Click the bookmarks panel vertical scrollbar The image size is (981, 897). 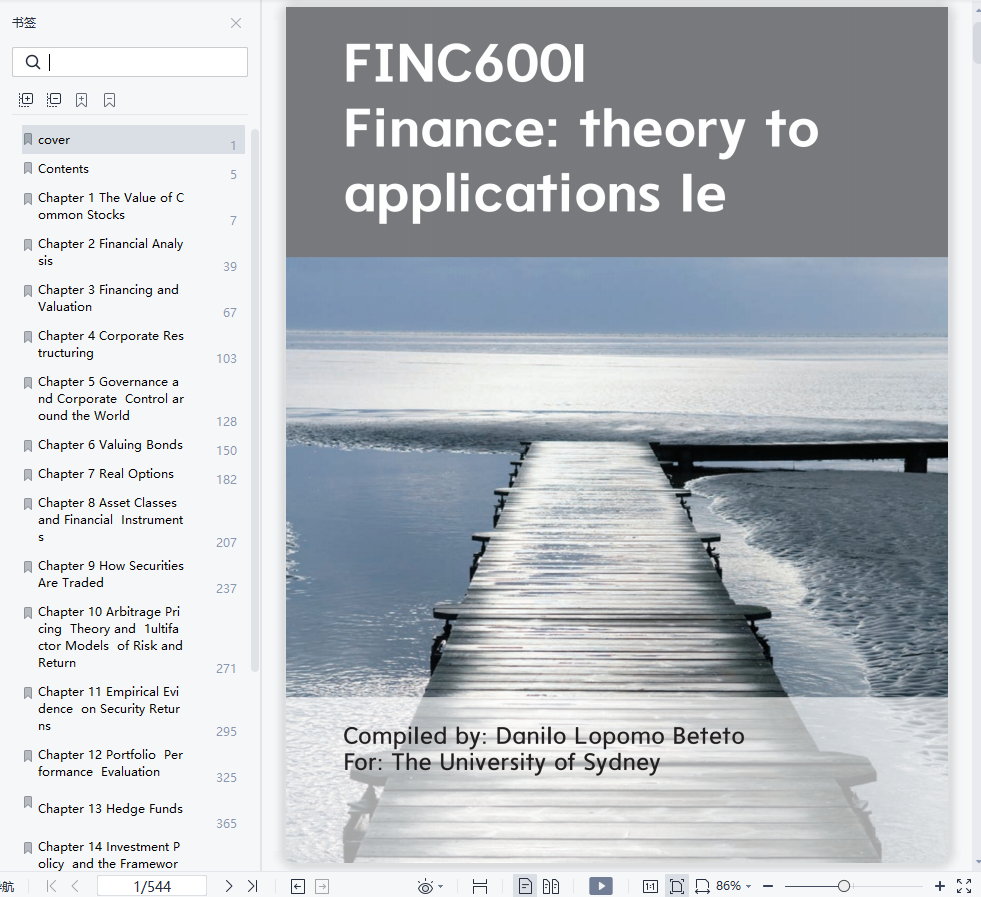point(255,400)
